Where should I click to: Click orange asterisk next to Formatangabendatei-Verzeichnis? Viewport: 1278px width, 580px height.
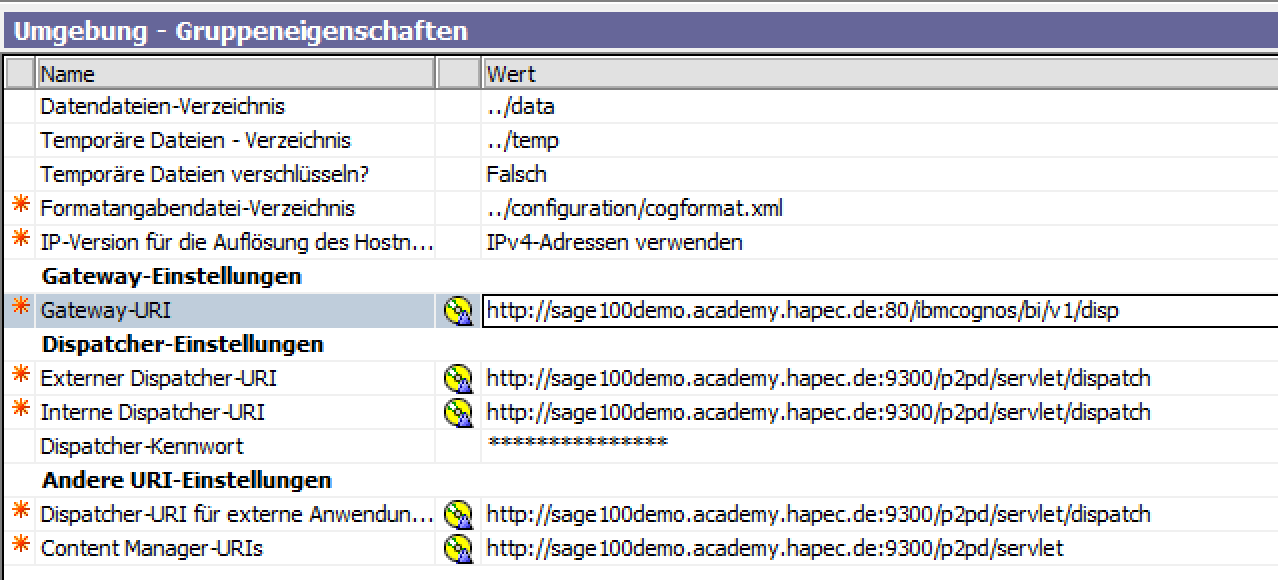click(20, 208)
